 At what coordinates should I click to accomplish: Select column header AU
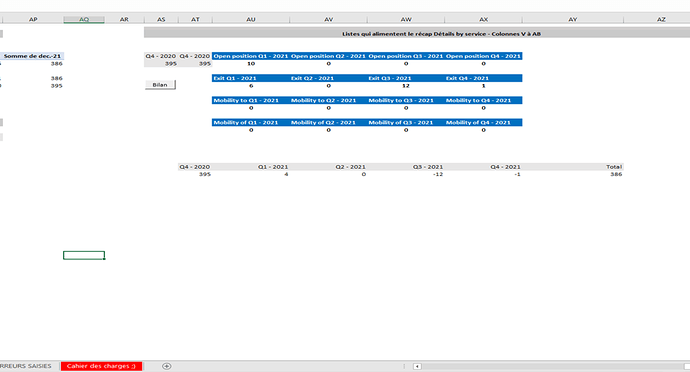(x=251, y=19)
